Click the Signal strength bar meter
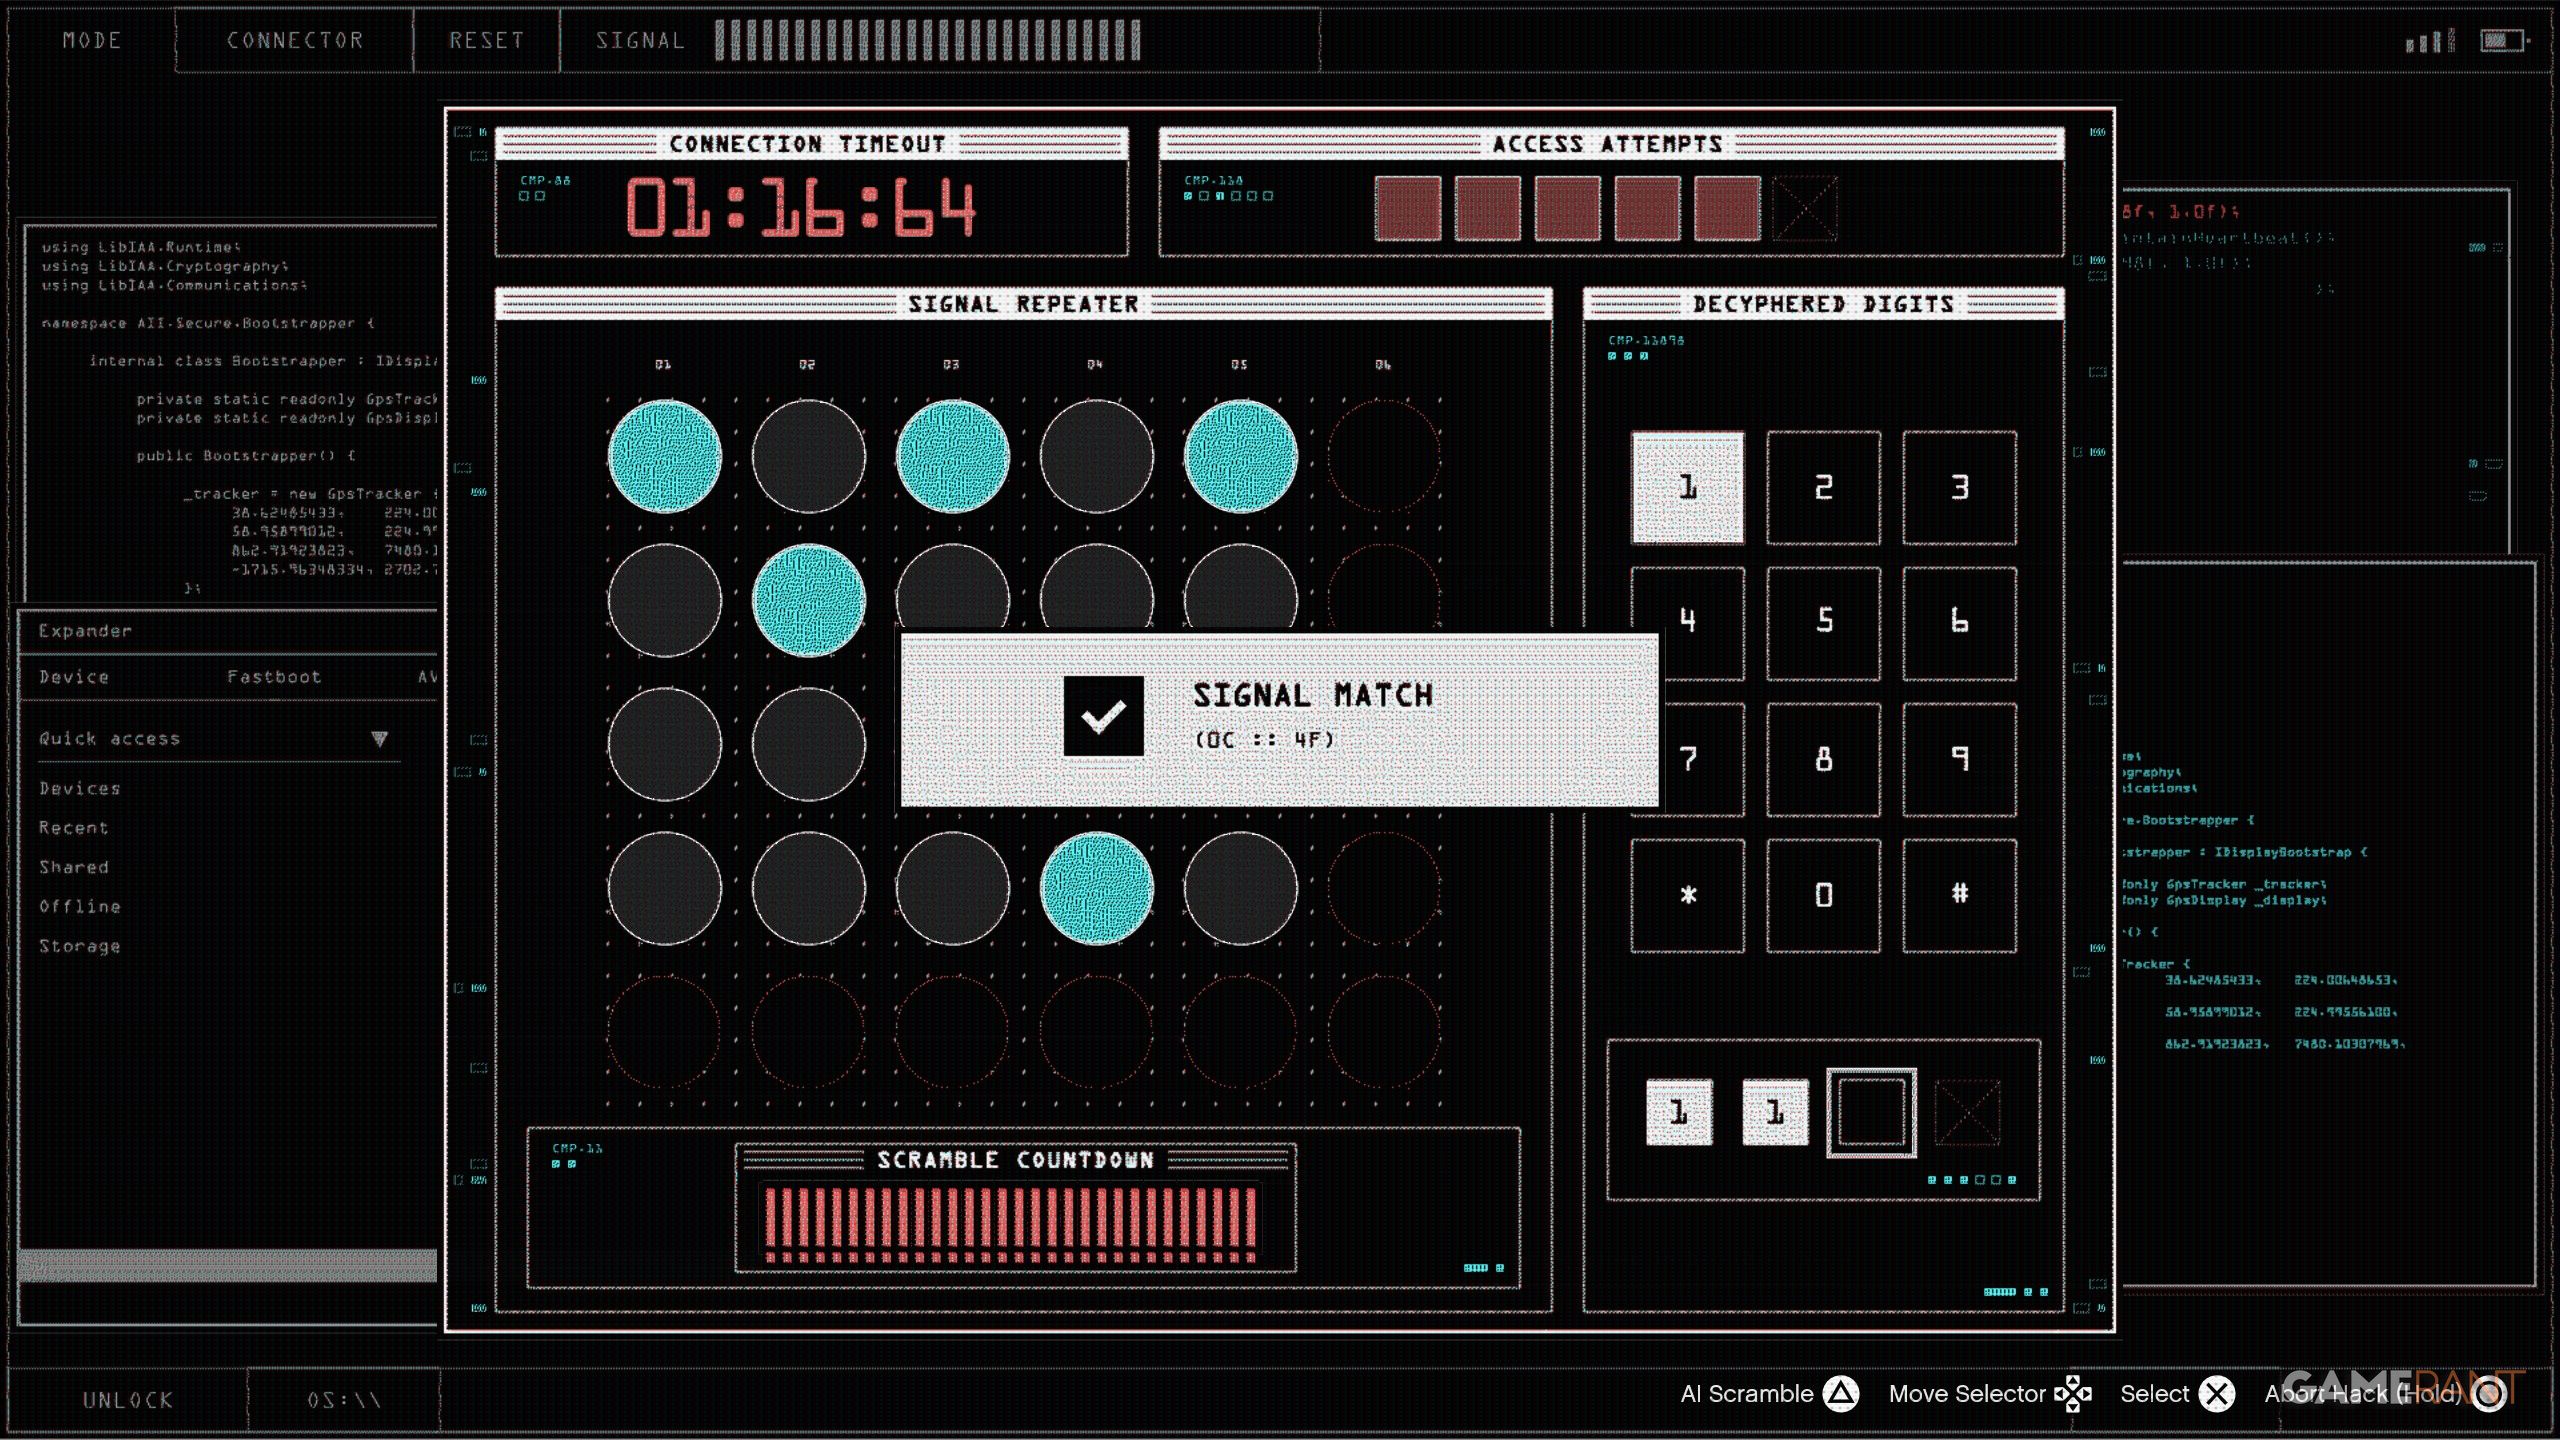This screenshot has height=1440, width=2560. tap(928, 41)
